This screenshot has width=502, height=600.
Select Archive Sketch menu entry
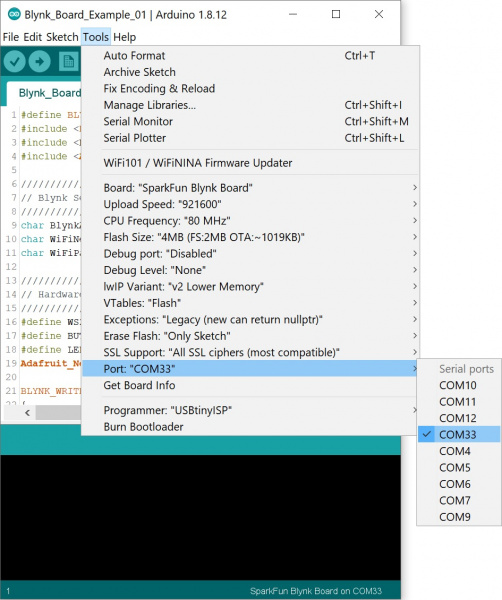(251, 72)
